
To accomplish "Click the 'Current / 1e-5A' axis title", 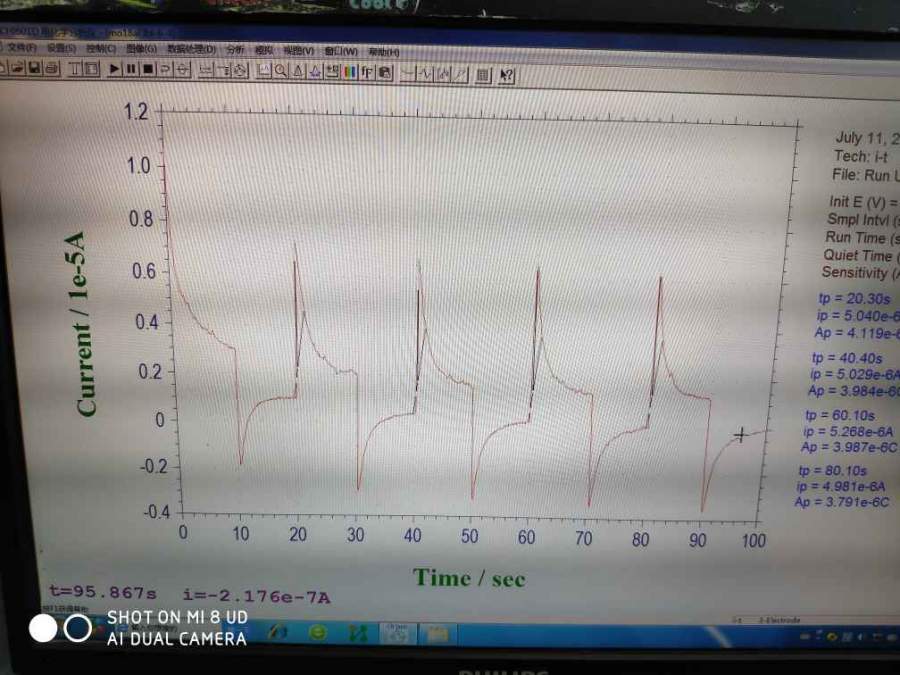I will (x=82, y=324).
